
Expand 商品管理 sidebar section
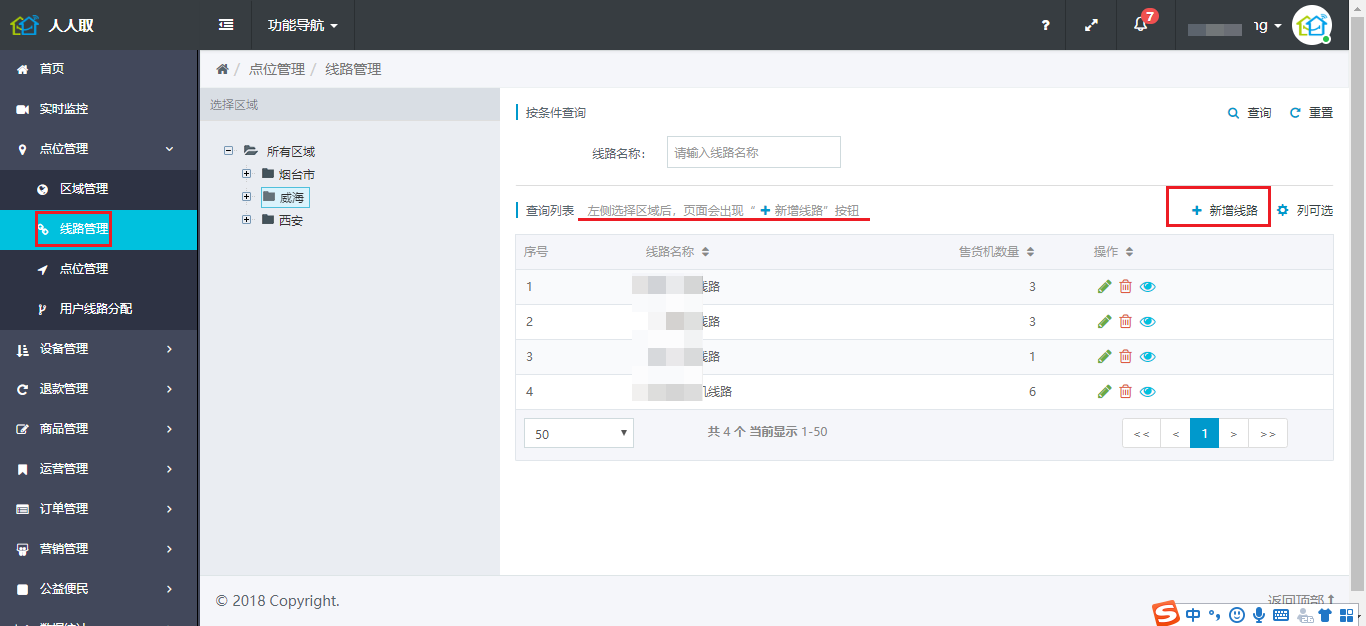tap(98, 429)
